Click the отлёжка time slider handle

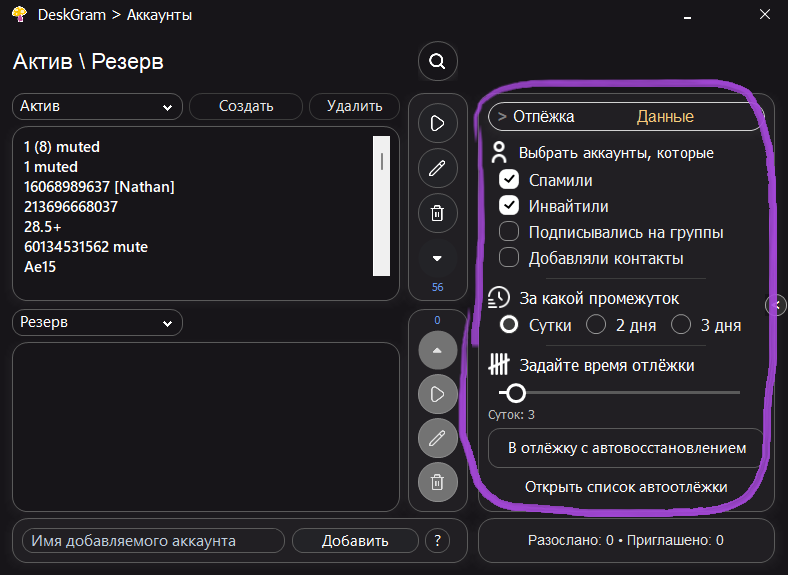click(x=516, y=393)
